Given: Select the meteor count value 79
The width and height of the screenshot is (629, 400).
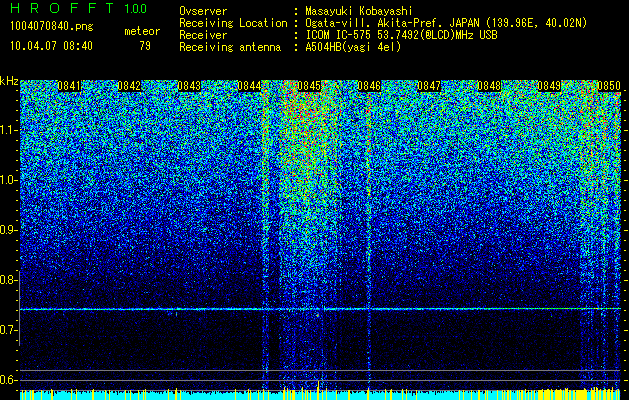Looking at the screenshot, I should [x=145, y=46].
